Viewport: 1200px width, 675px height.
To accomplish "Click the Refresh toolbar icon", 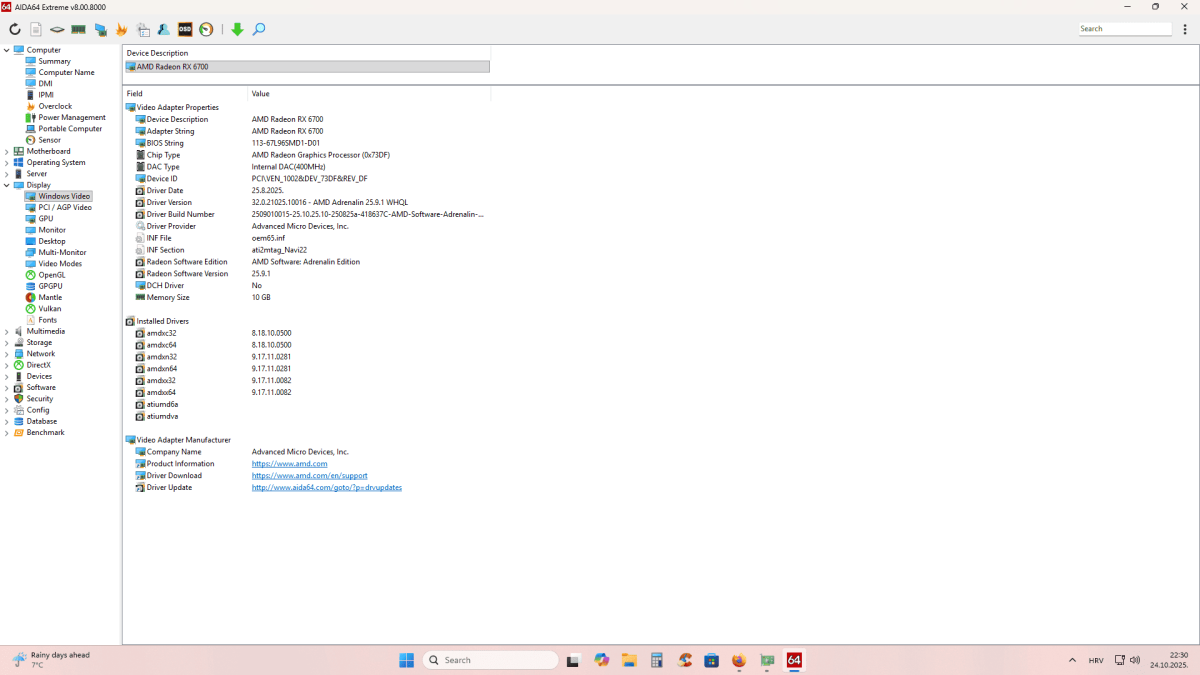I will [x=15, y=30].
